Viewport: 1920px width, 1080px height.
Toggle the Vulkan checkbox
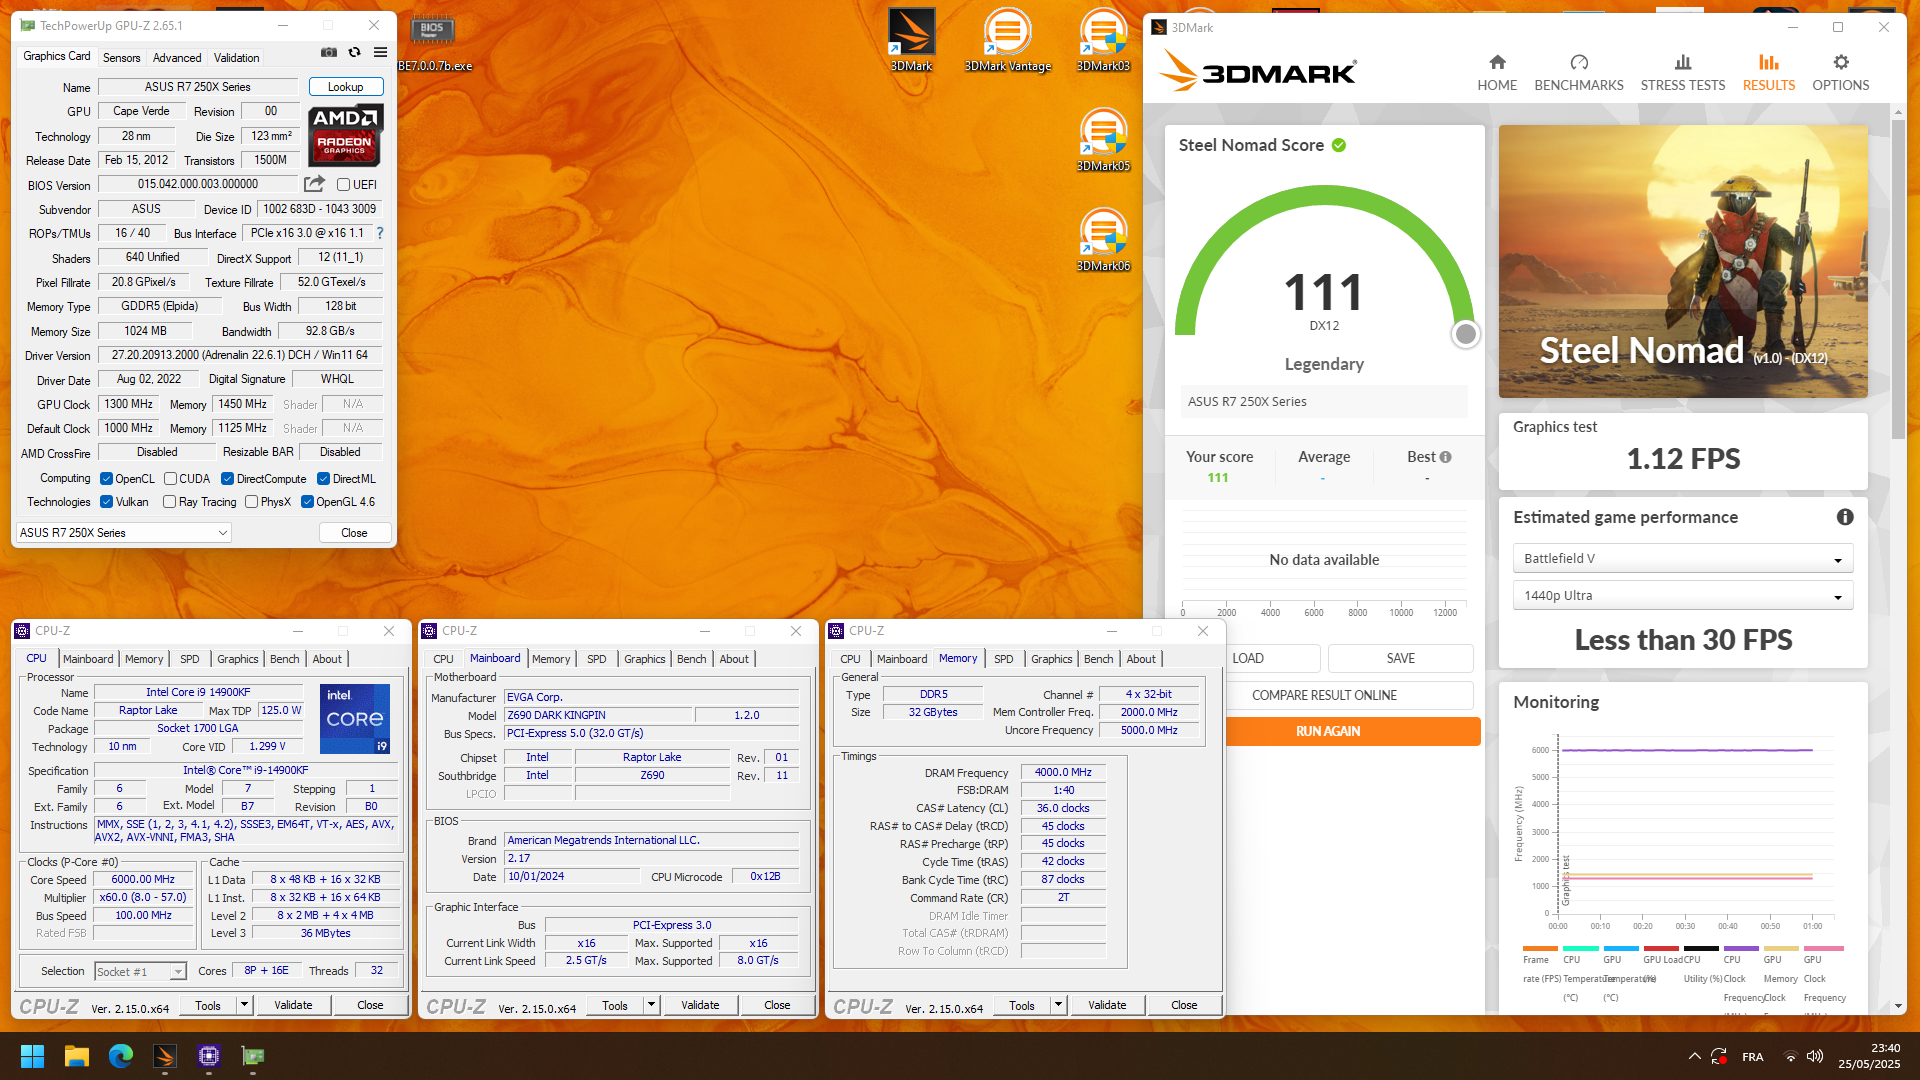pos(106,502)
